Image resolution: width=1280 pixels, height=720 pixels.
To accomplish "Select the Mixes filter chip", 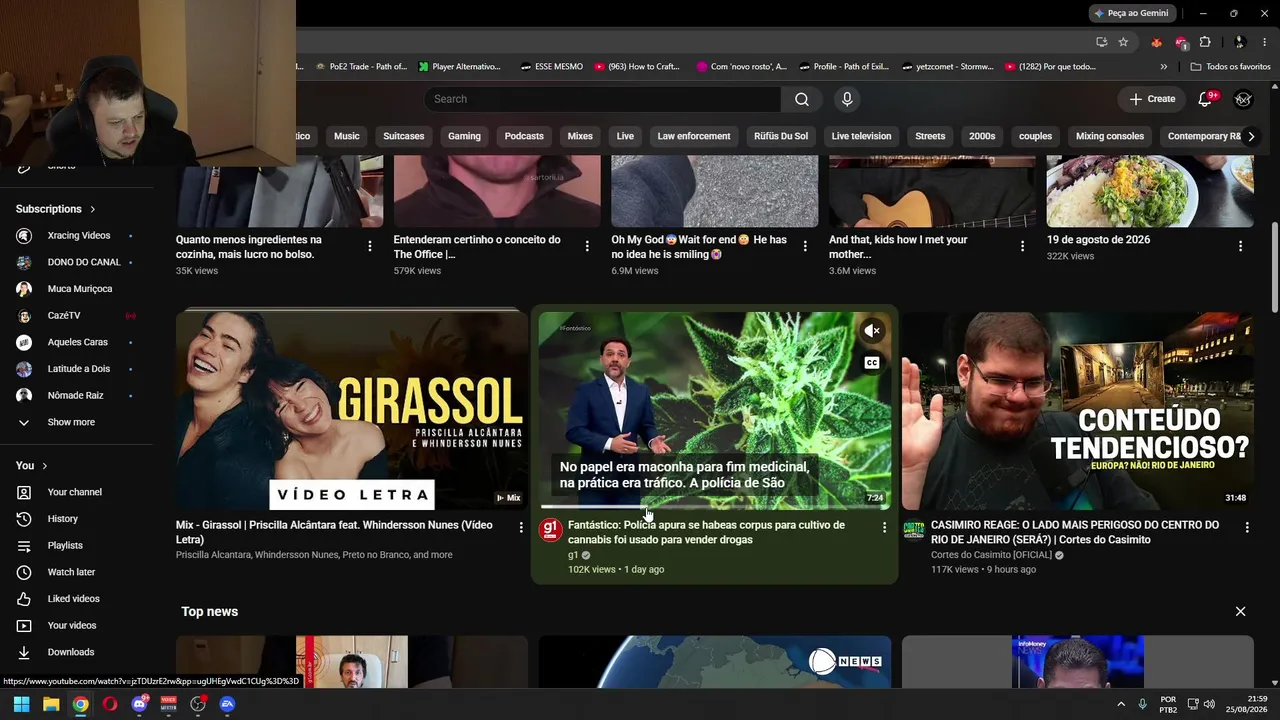I will tap(580, 136).
